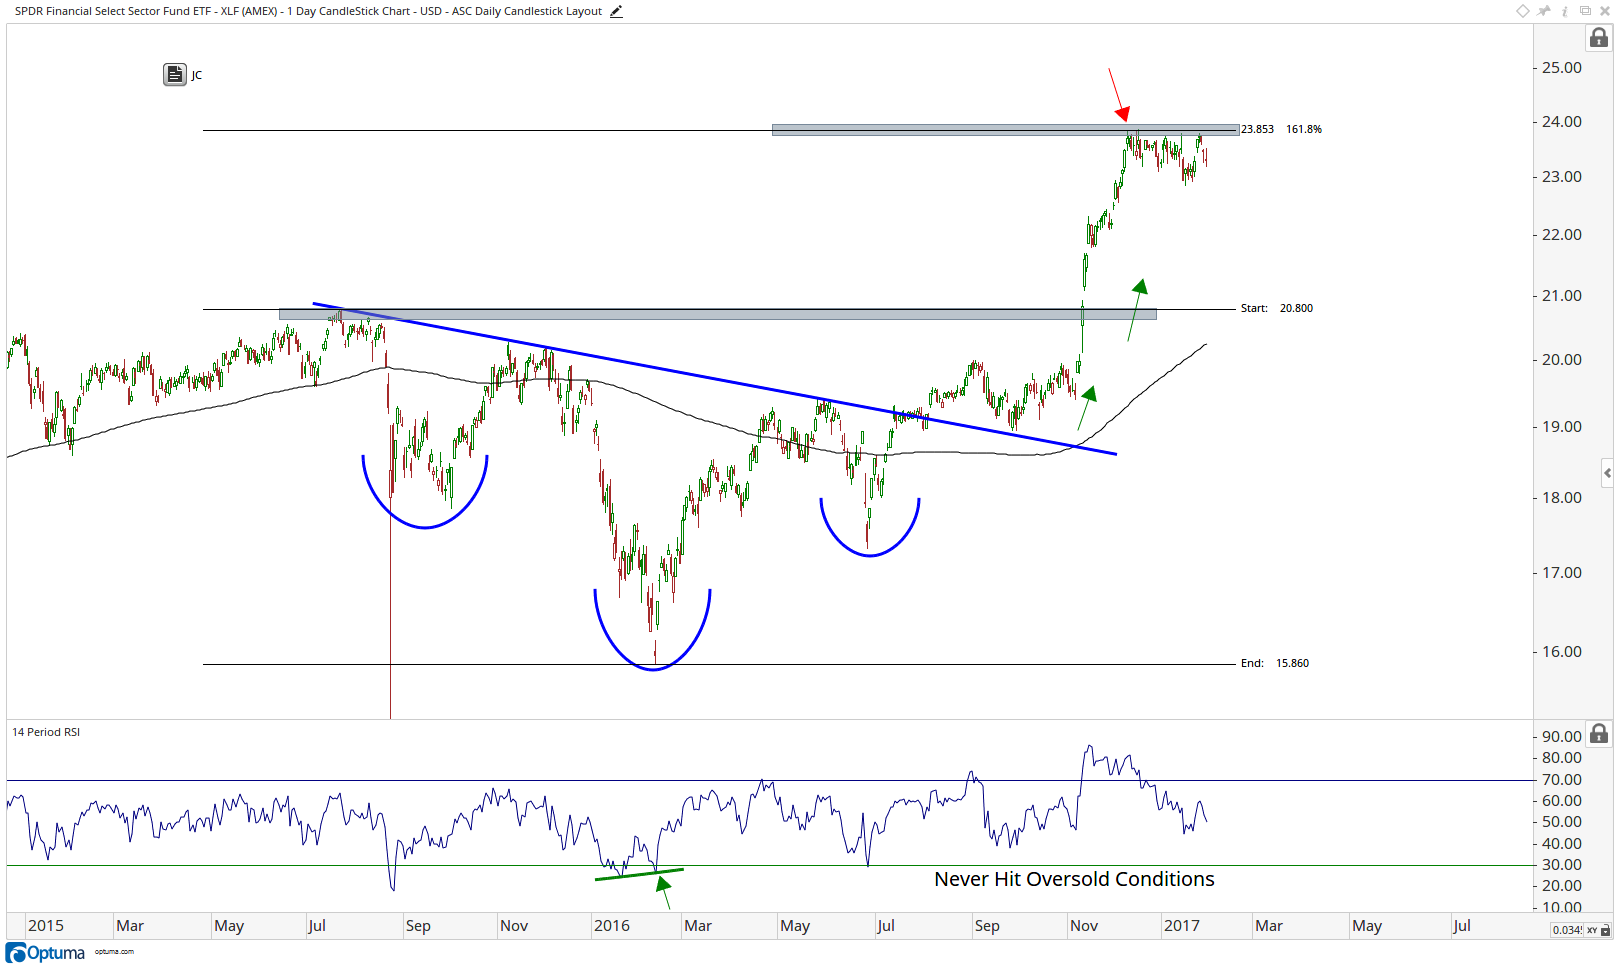Image resolution: width=1620 pixels, height=967 pixels.
Task: Click the '23.853 161.8%' Fibonacci extension label
Action: (x=1282, y=129)
